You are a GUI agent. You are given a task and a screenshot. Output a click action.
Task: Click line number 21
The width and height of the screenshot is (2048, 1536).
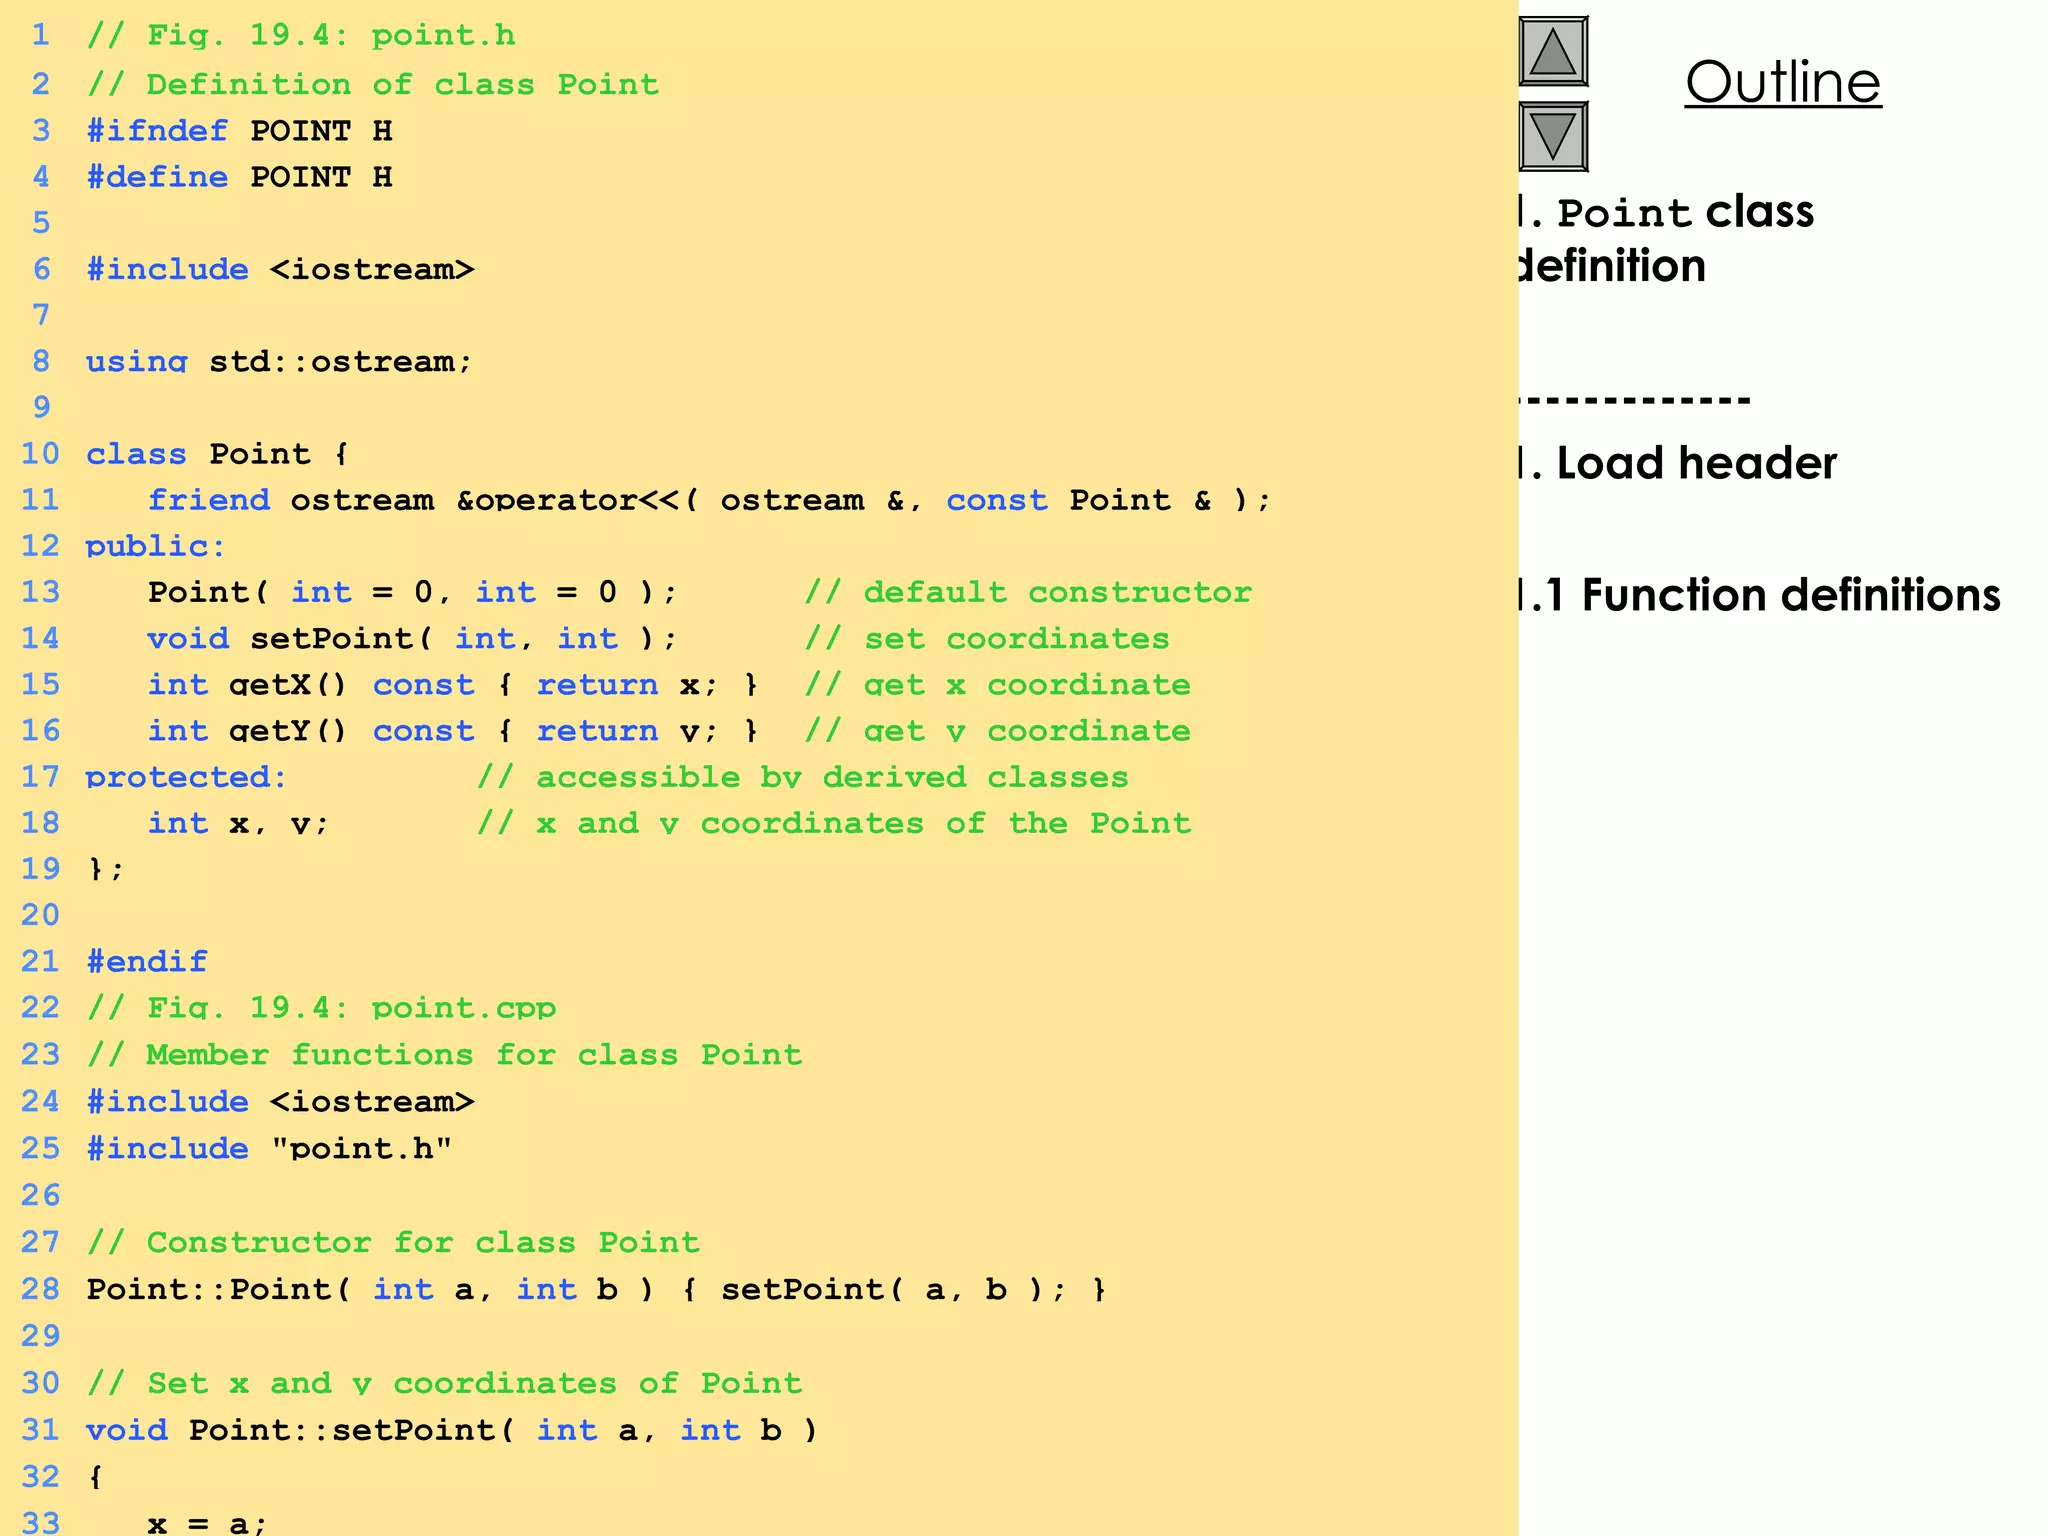click(x=40, y=962)
